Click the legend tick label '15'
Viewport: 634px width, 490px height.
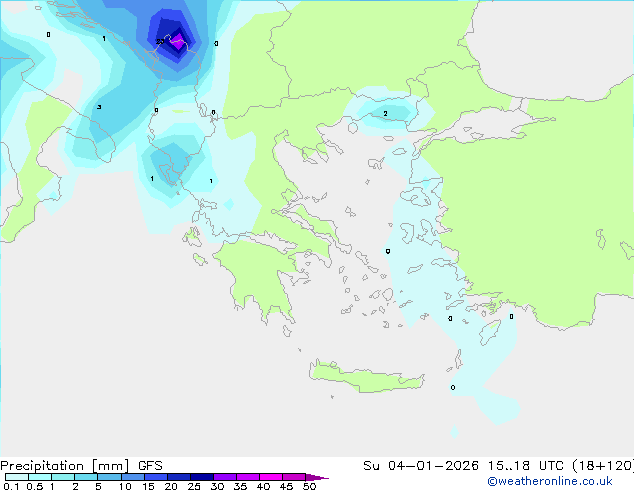tap(148, 486)
